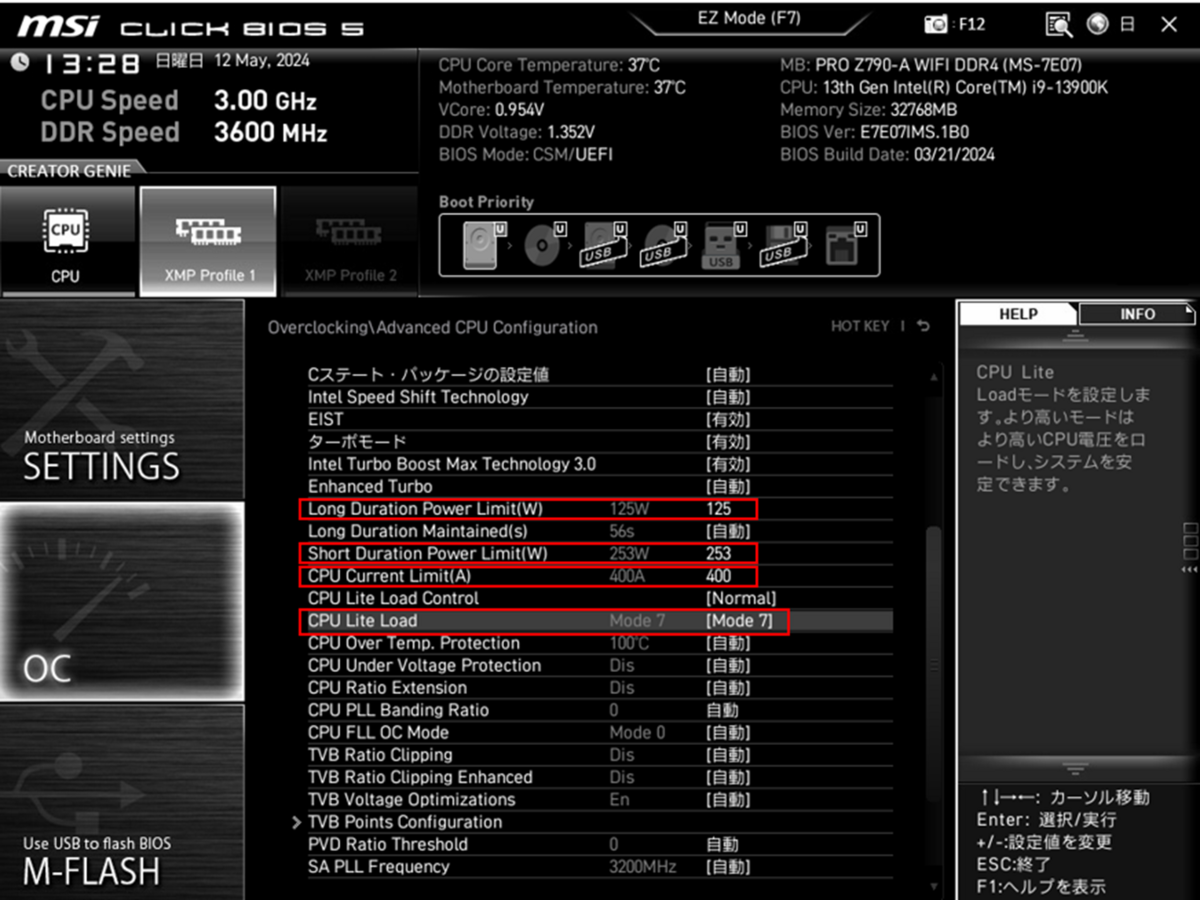Click the Overclocking\Advanced CPU Configuration breadcrumb
This screenshot has height=900, width=1200.
[432, 327]
